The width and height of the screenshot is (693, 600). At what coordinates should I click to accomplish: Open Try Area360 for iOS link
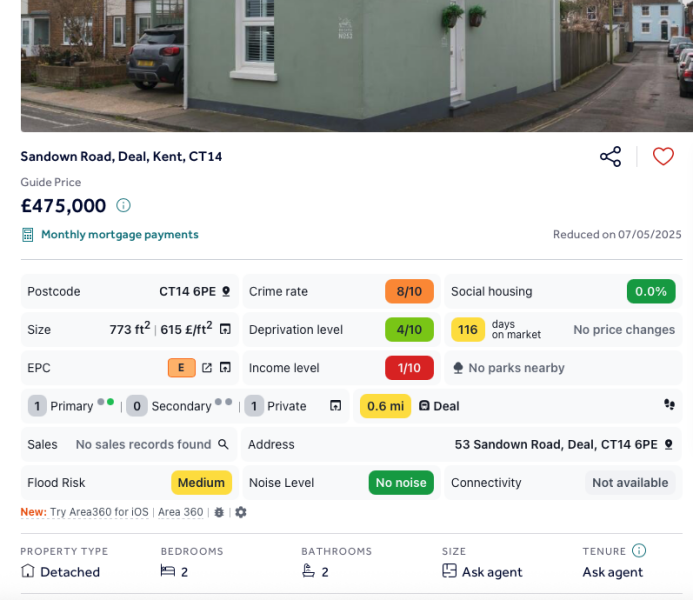(99, 512)
